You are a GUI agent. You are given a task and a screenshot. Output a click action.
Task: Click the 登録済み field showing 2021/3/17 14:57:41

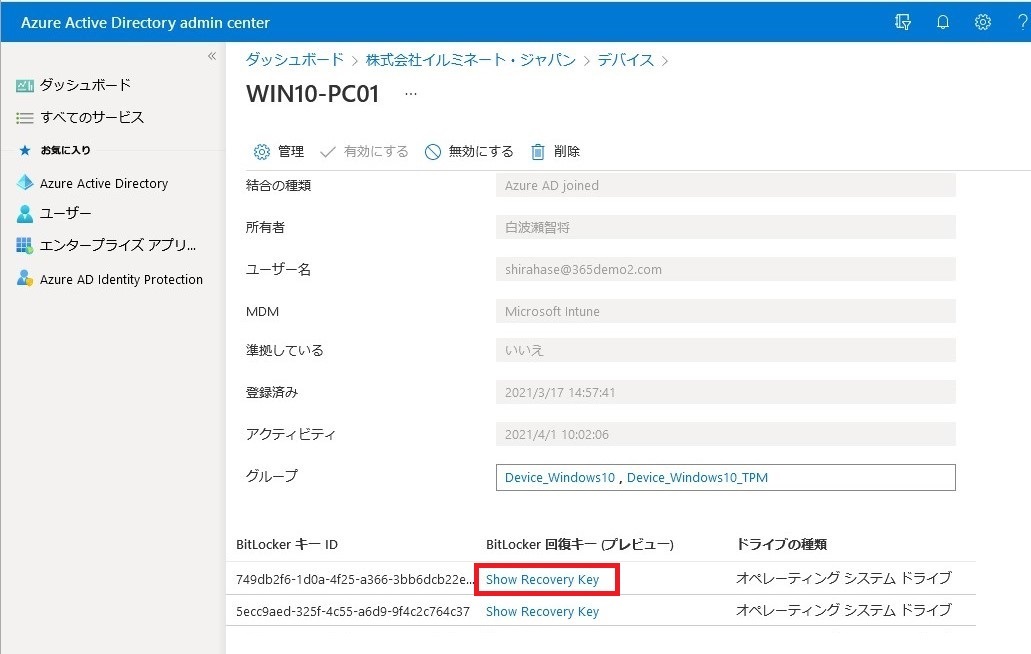click(x=725, y=392)
